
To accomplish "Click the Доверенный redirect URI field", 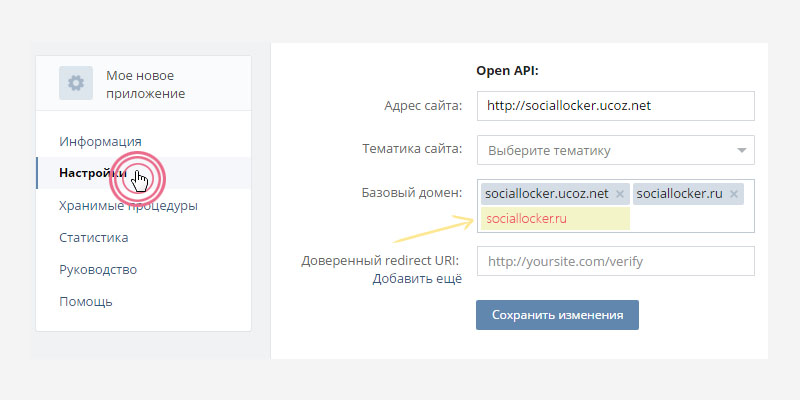I will pos(615,261).
